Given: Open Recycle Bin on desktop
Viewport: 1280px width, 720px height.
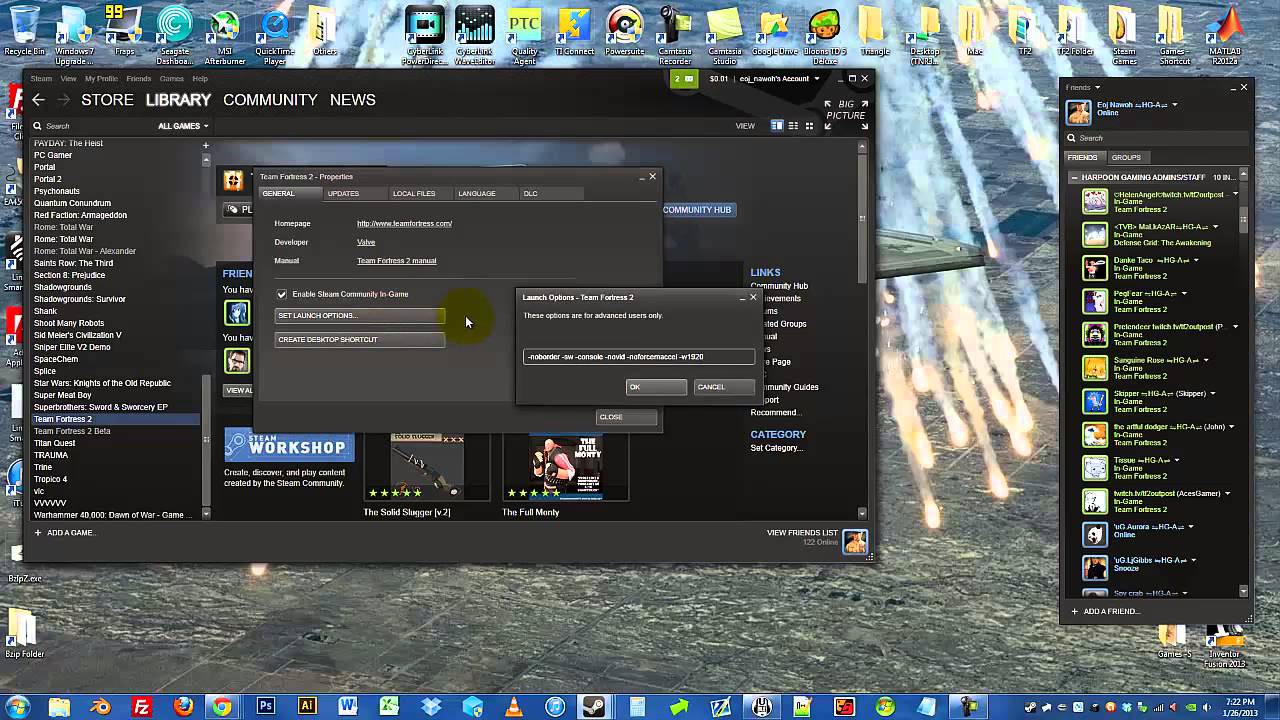Looking at the screenshot, I should [24, 30].
